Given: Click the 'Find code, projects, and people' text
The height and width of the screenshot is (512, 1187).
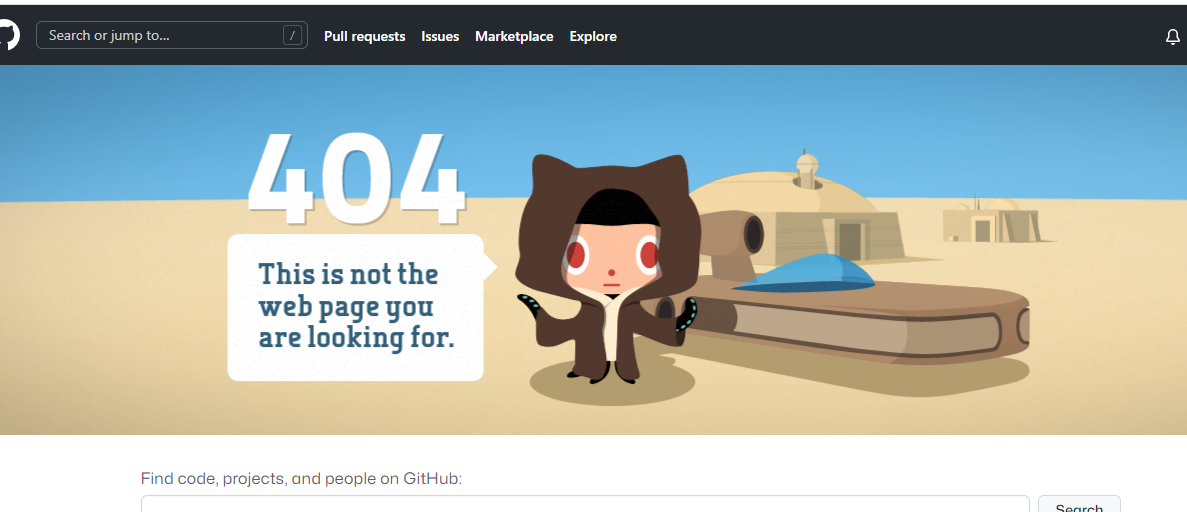Looking at the screenshot, I should point(301,479).
